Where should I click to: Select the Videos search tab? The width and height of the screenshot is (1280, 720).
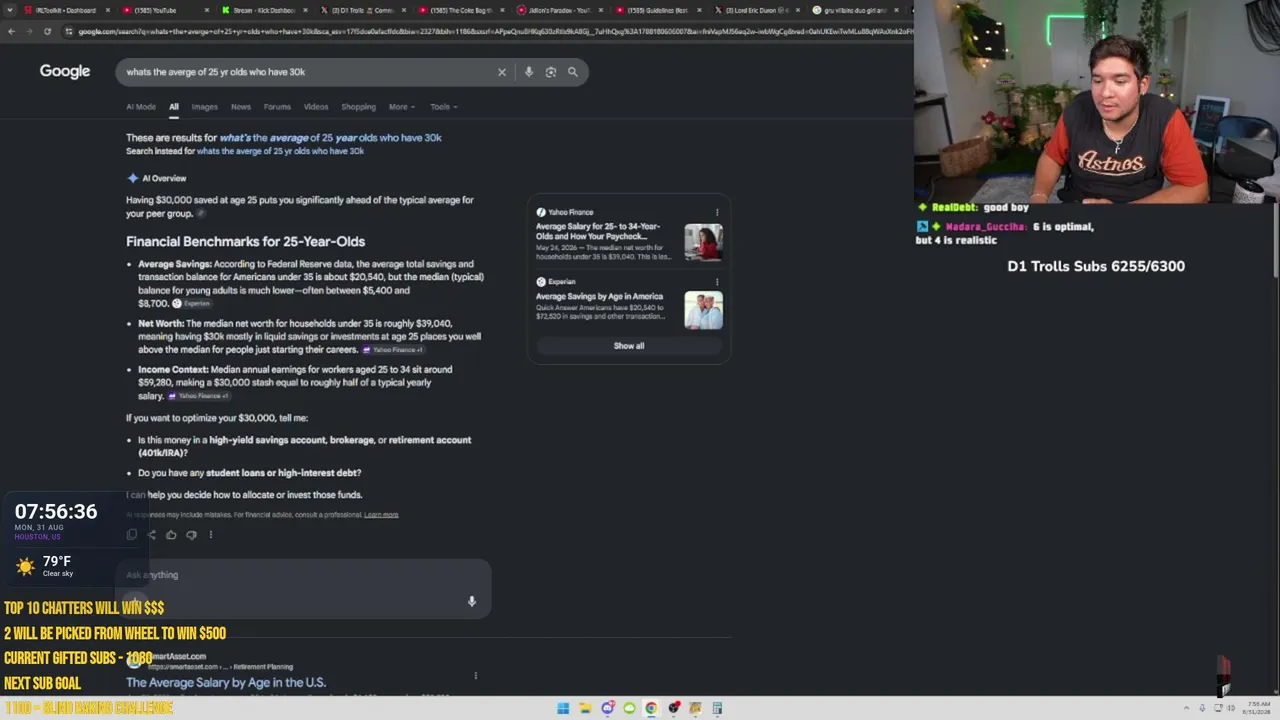[x=316, y=107]
